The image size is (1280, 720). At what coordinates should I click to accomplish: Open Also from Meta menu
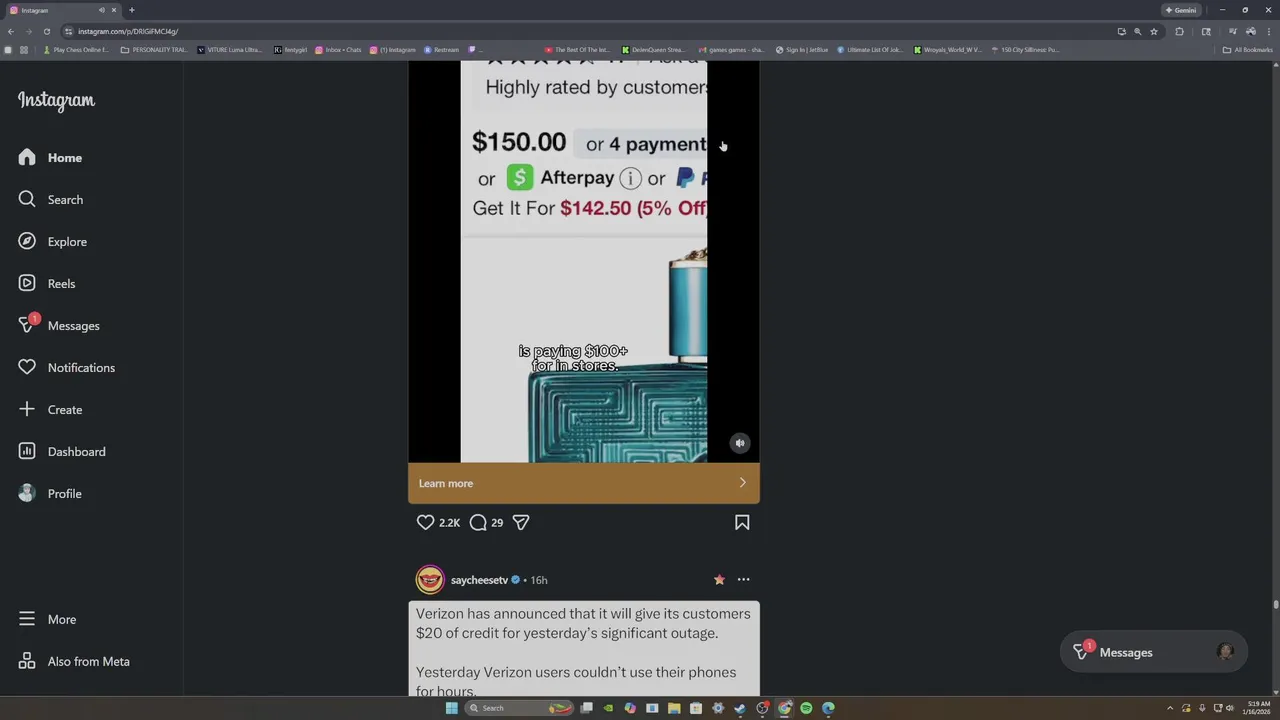tap(73, 662)
